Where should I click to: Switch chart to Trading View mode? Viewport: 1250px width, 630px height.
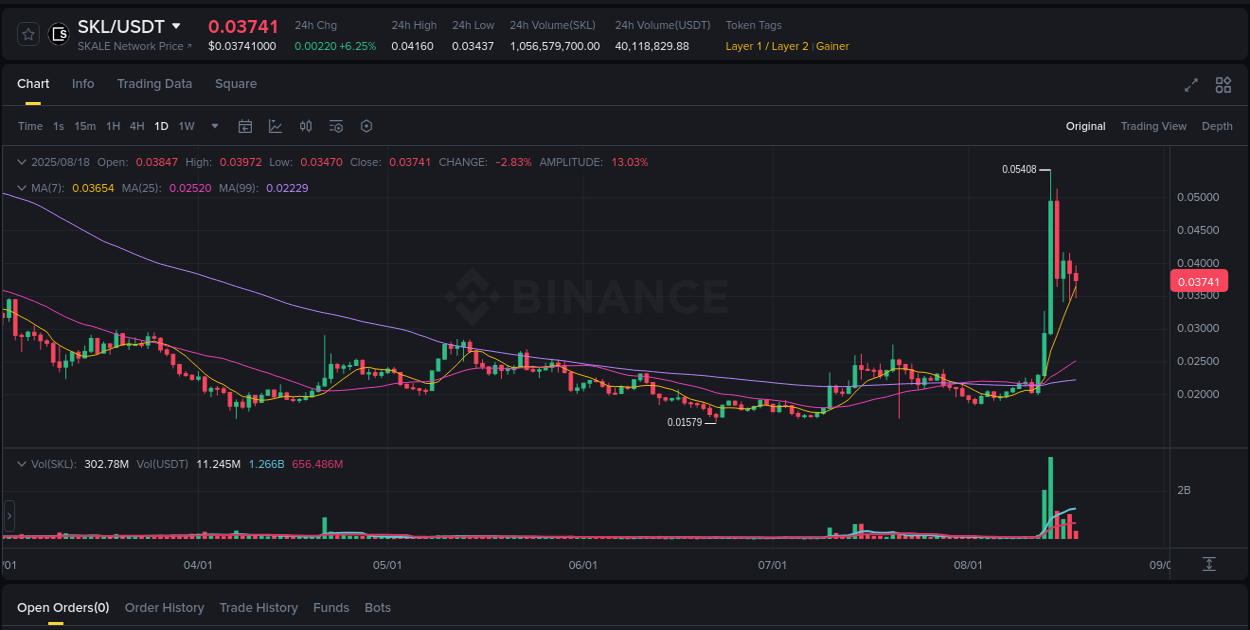pyautogui.click(x=1154, y=126)
